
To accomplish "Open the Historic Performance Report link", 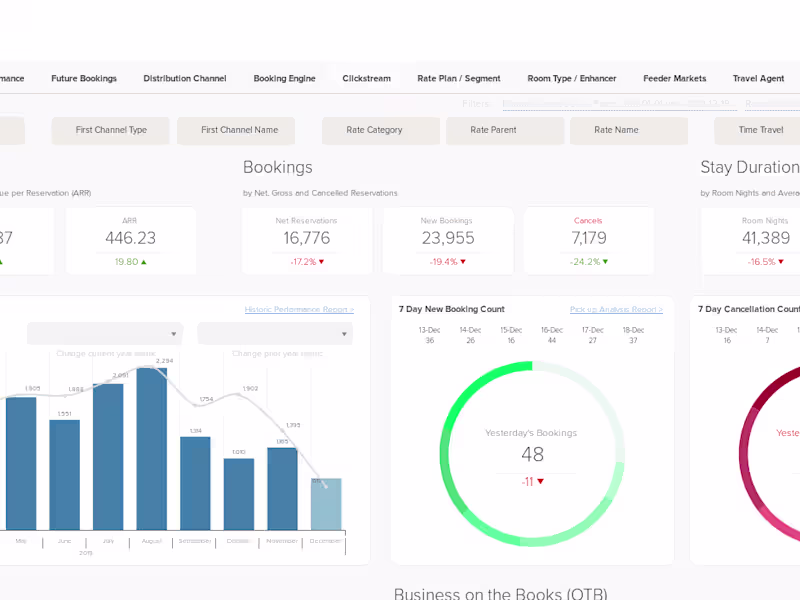I will (299, 309).
